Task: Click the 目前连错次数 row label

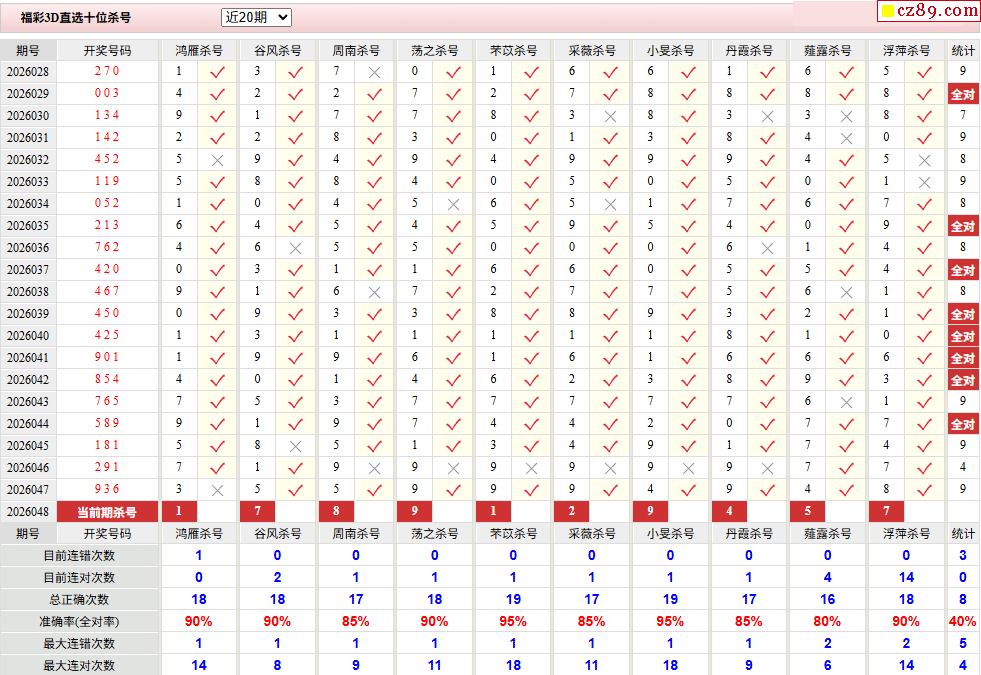Action: pos(79,555)
